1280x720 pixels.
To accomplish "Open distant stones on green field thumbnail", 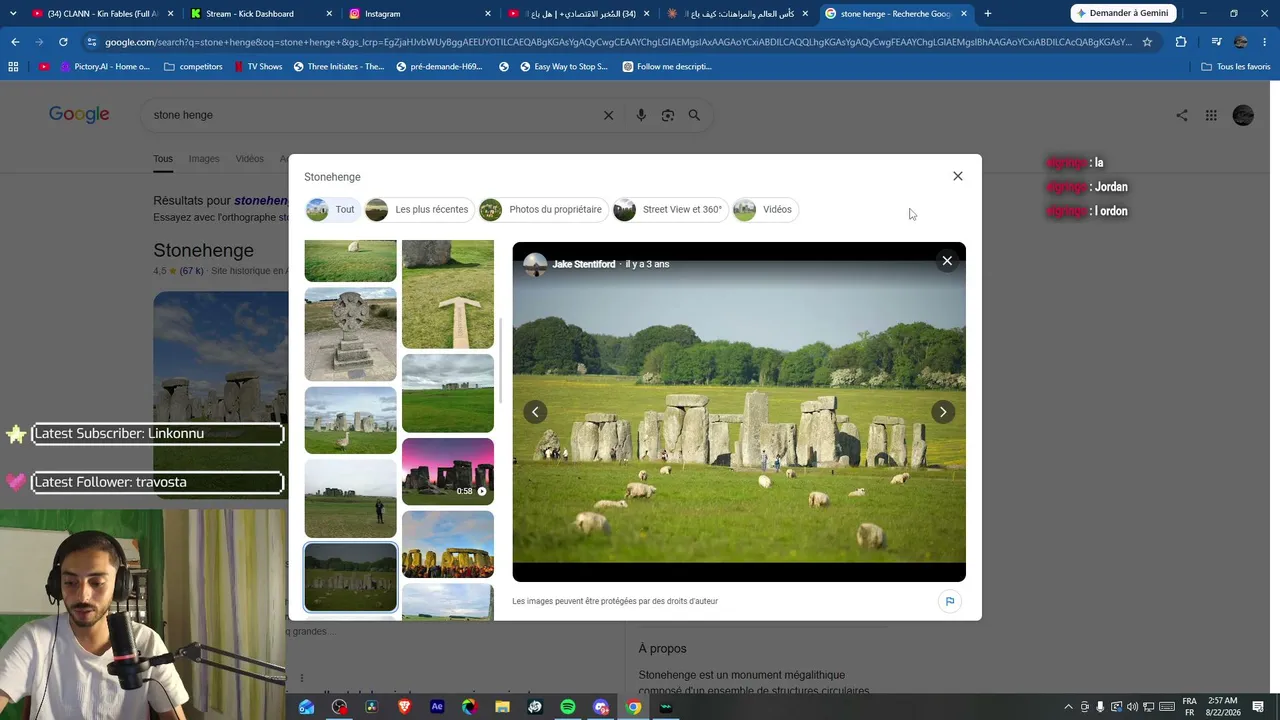I will tap(448, 393).
